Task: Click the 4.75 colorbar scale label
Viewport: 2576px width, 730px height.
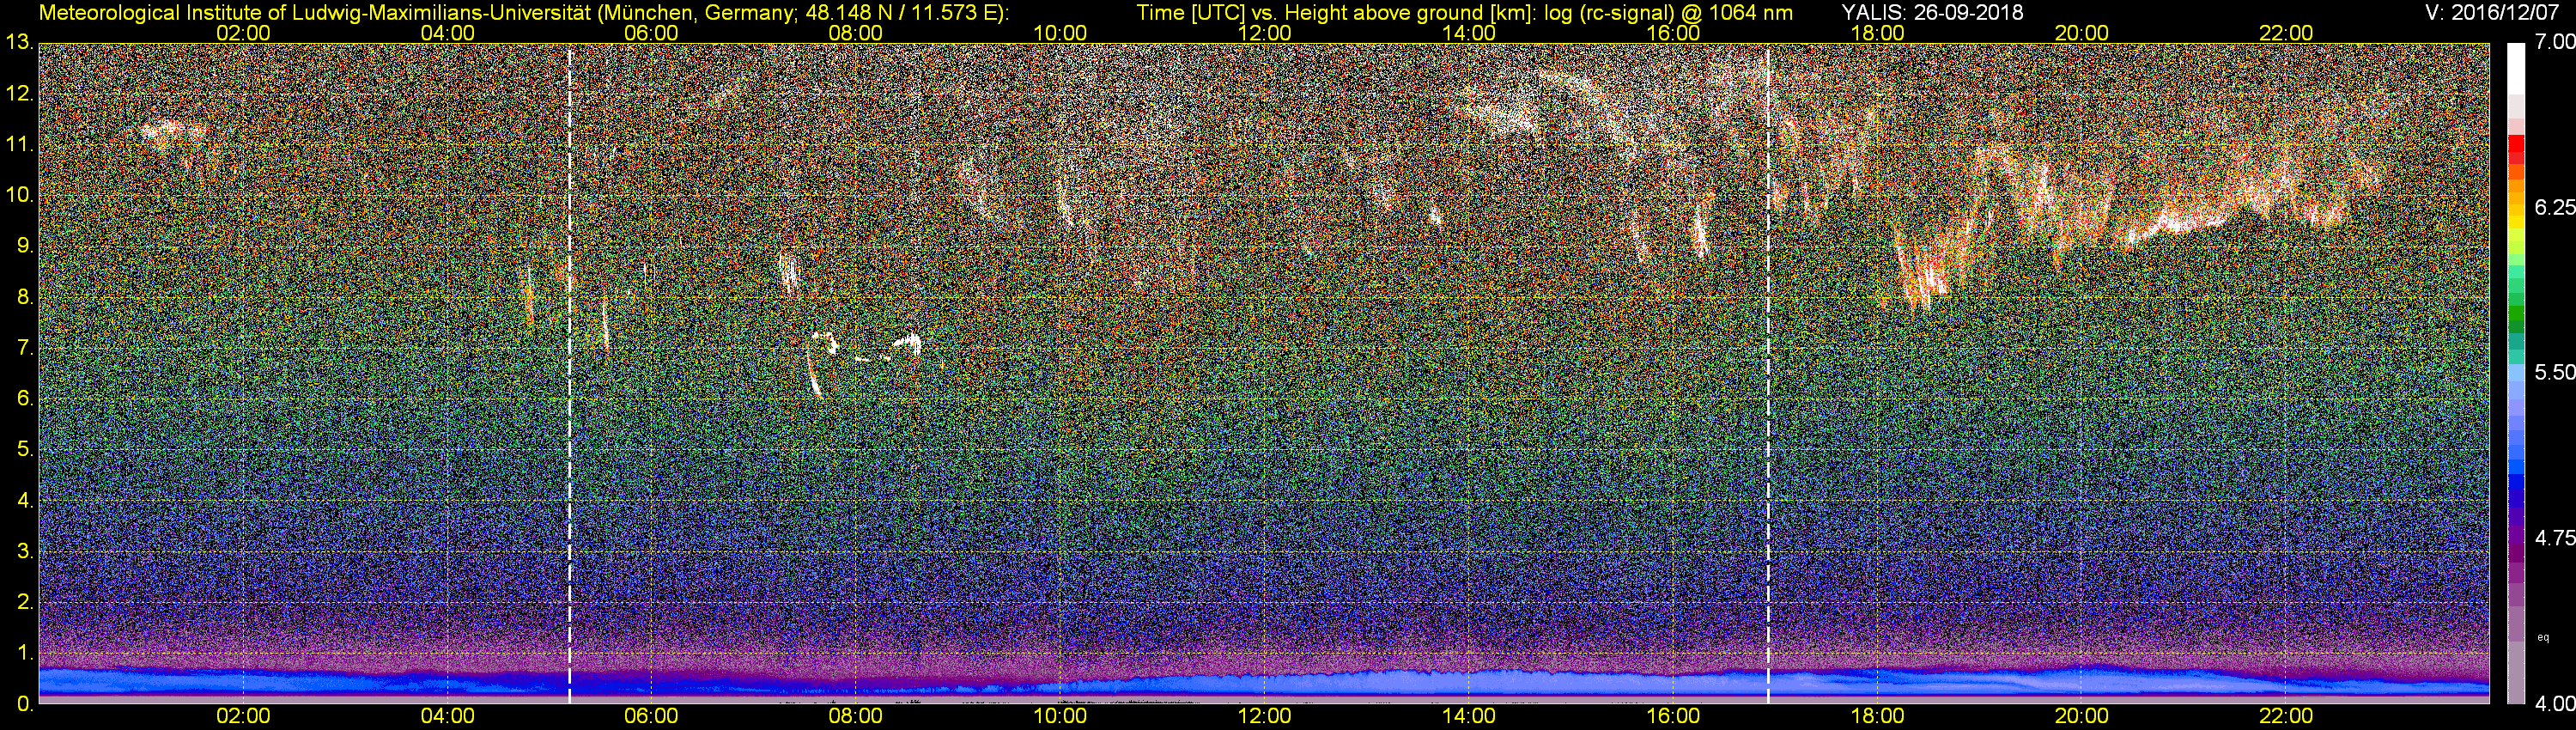Action: pos(2554,538)
